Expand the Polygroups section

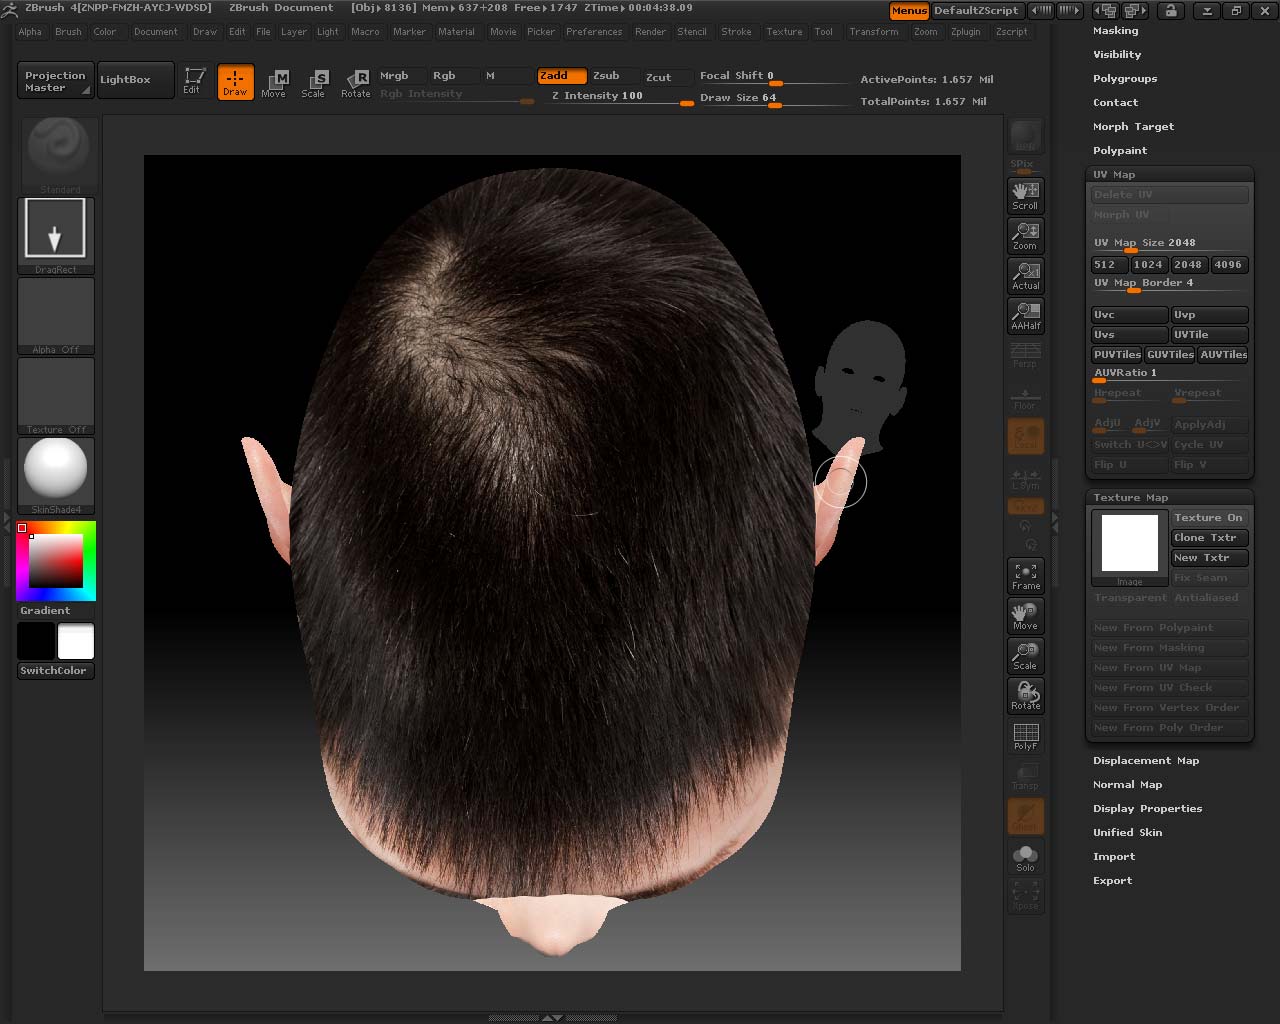click(x=1124, y=79)
